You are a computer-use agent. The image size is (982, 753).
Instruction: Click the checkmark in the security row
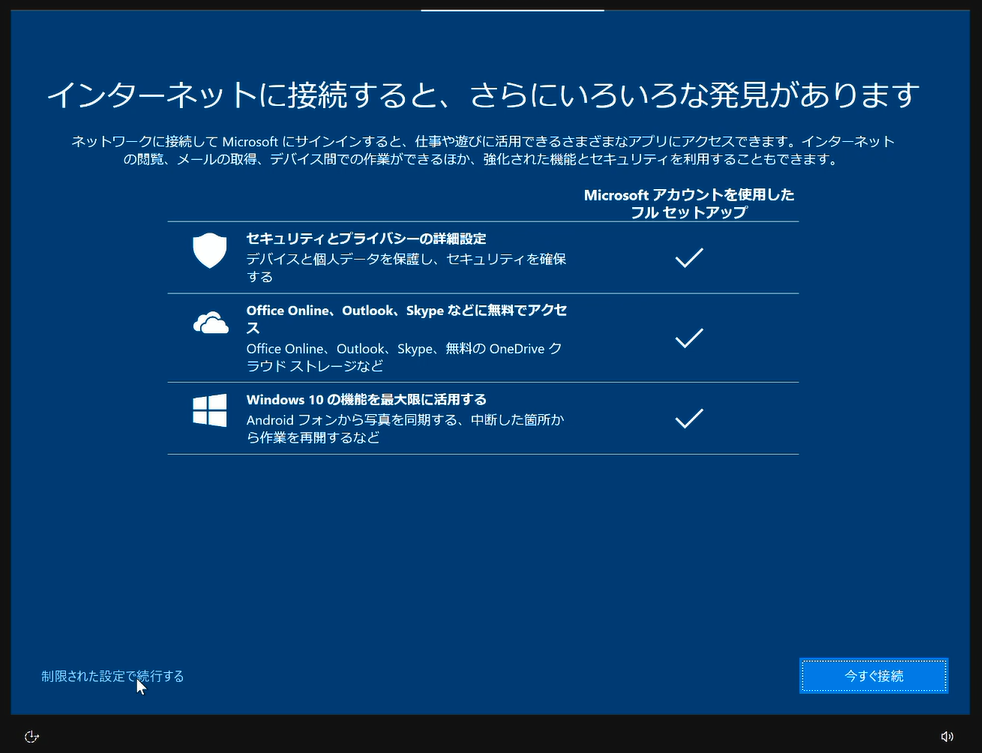coord(689,257)
